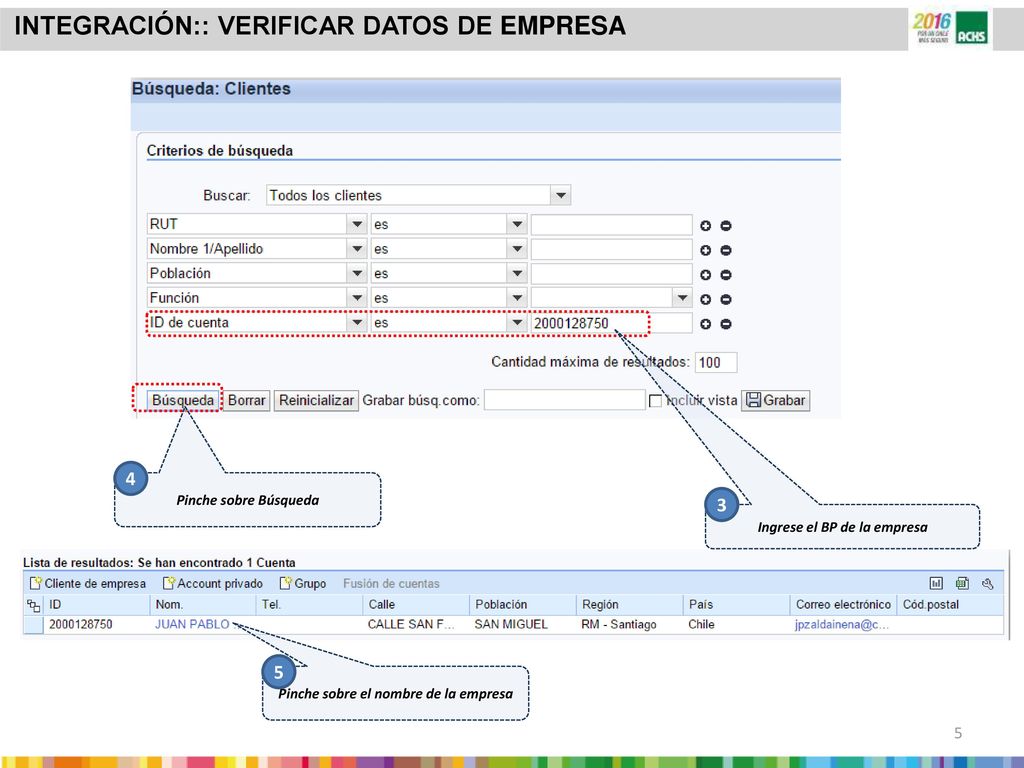The width and height of the screenshot is (1024, 768).
Task: Create new Cliente de empresa
Action: click(88, 583)
